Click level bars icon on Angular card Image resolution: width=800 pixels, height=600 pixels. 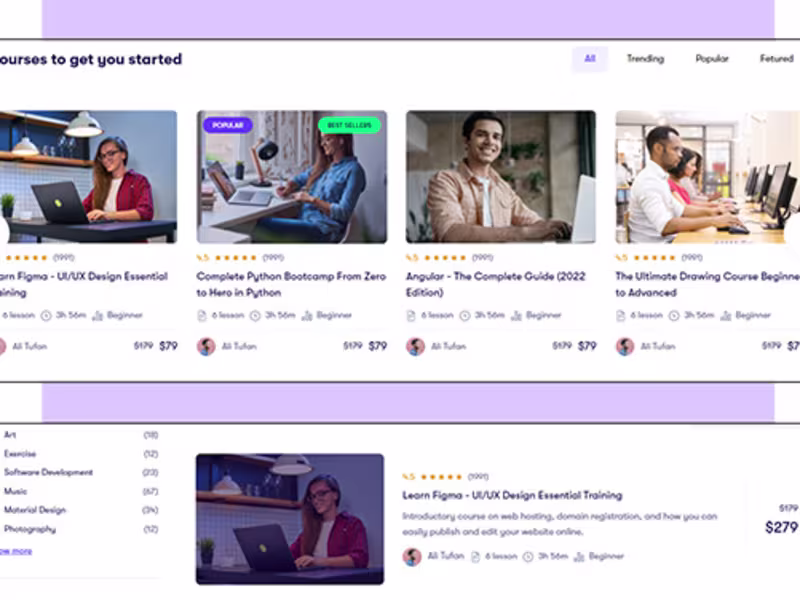[516, 316]
